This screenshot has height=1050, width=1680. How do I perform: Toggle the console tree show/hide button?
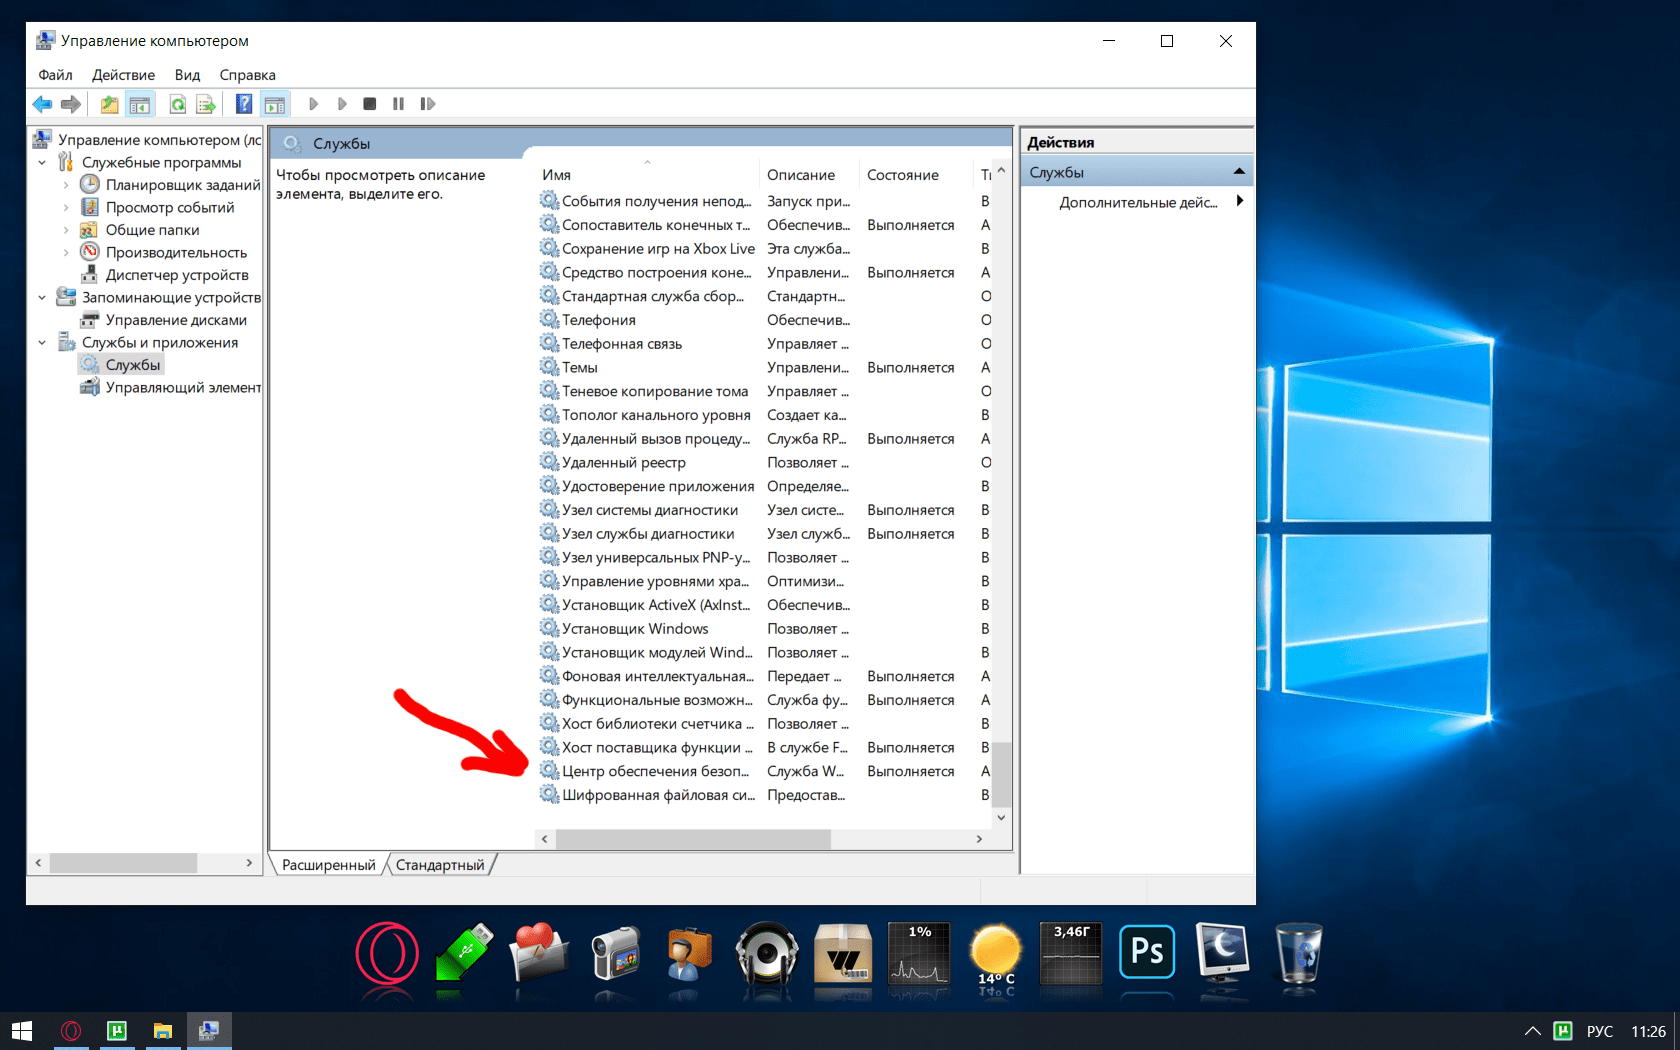[140, 104]
